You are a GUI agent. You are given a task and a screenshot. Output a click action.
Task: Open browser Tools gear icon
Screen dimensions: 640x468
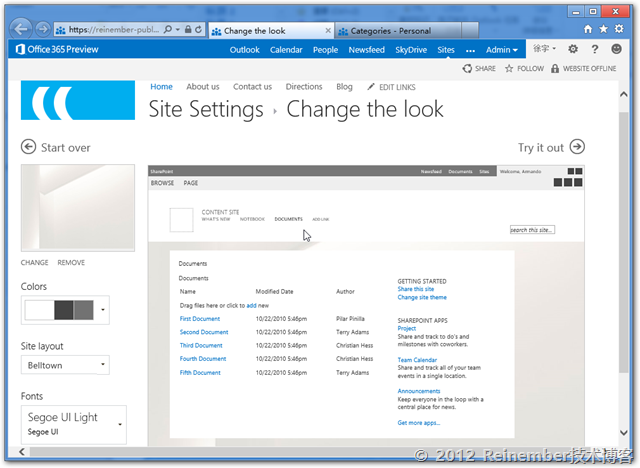[x=619, y=29]
